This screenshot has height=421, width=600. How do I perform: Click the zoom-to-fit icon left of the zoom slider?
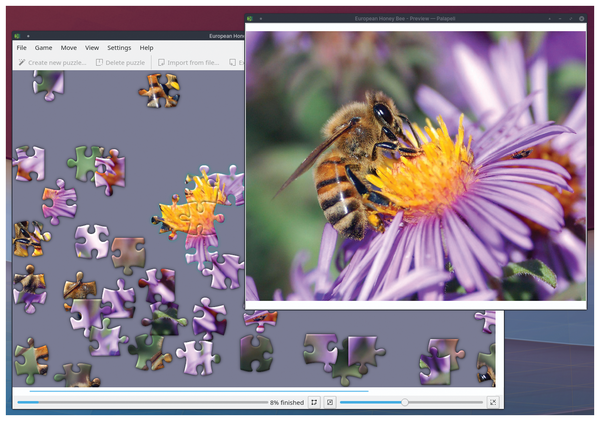click(x=330, y=402)
